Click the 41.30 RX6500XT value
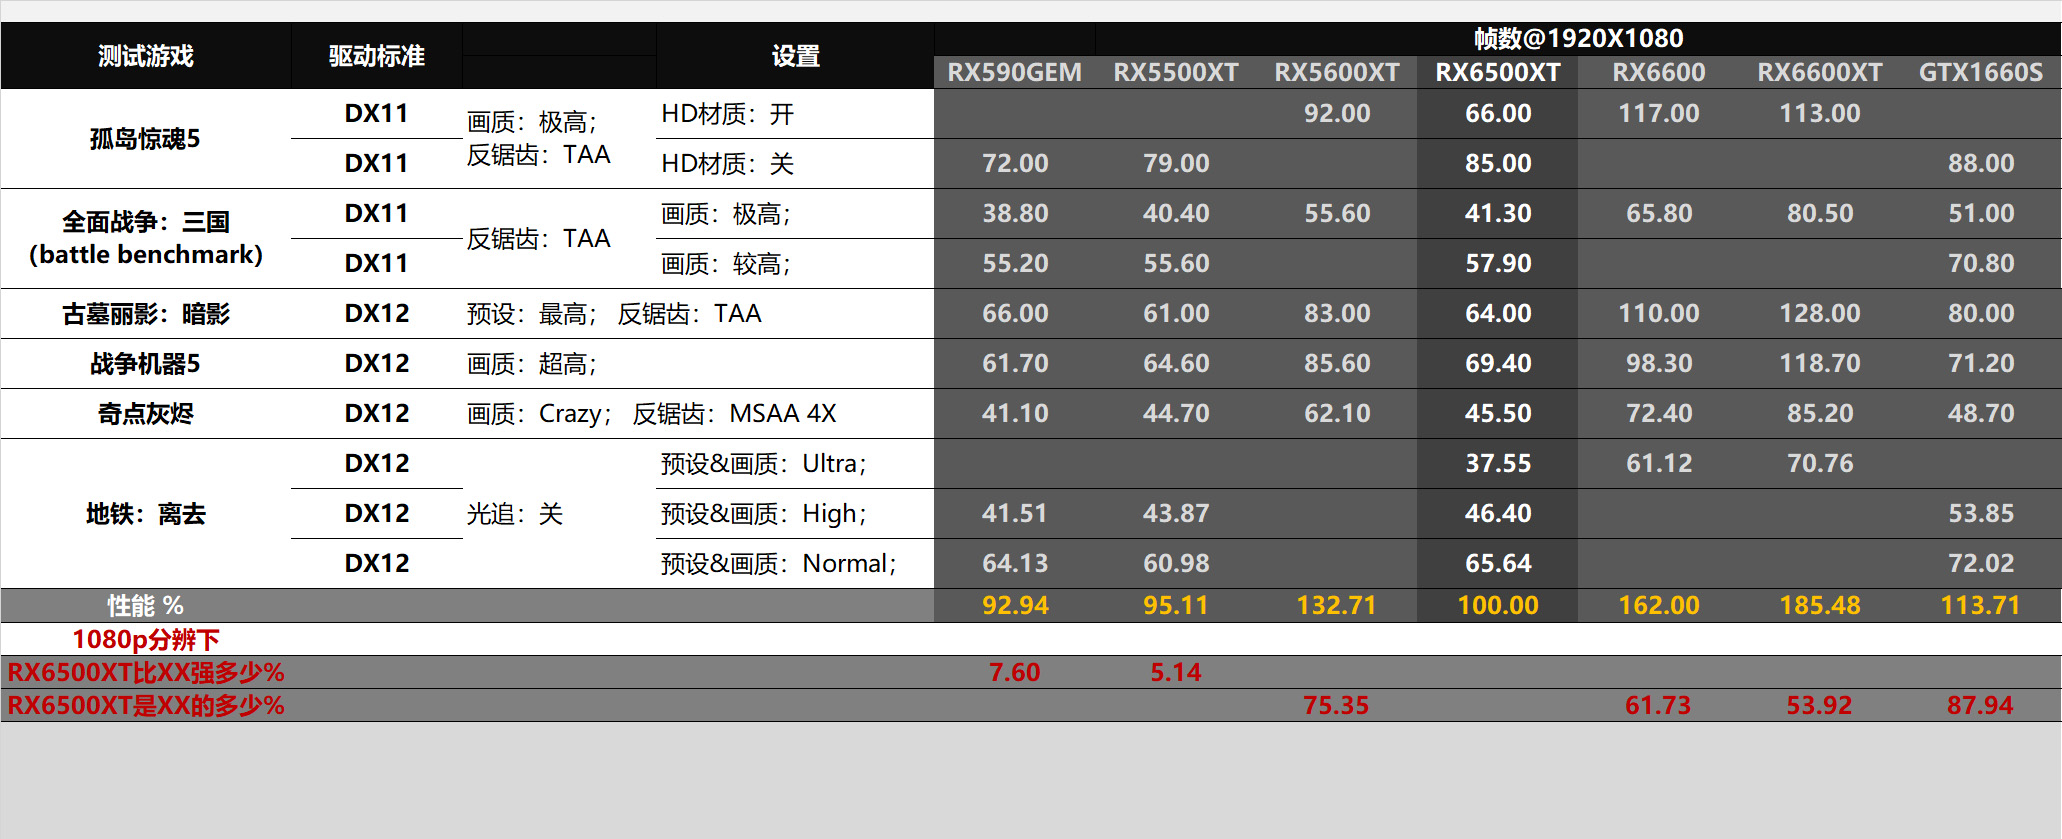This screenshot has width=2062, height=839. 1498,213
